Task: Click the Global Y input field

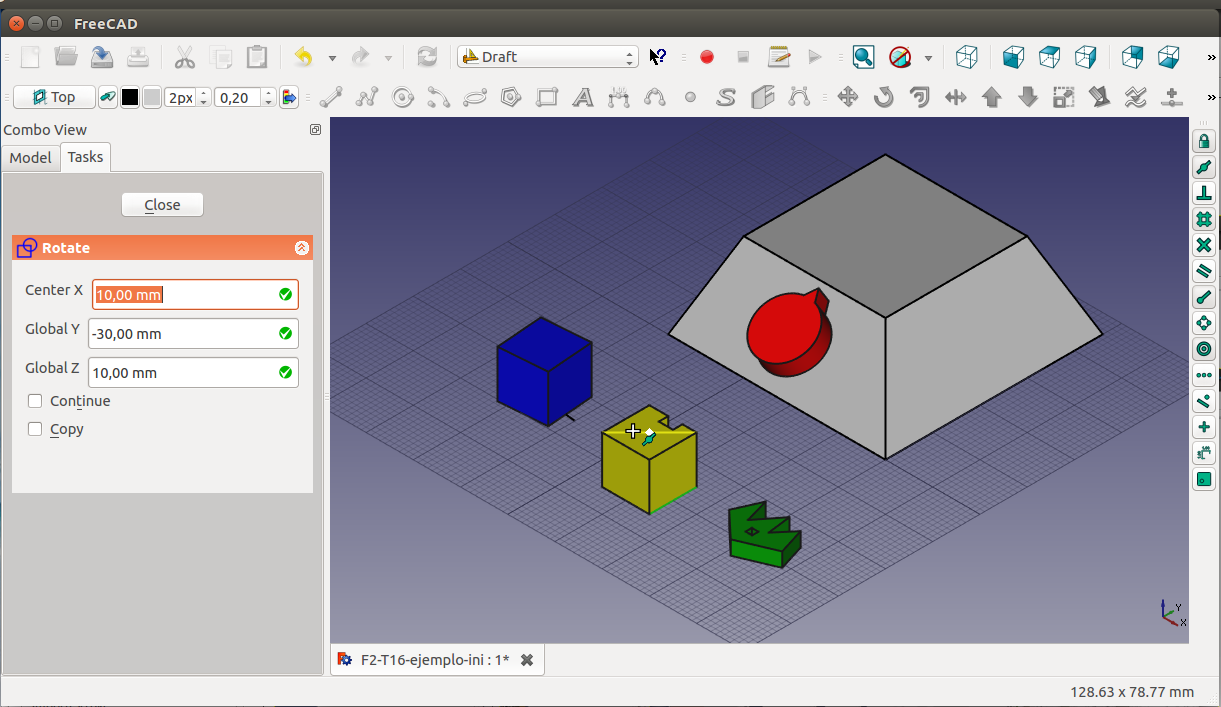Action: coord(181,334)
